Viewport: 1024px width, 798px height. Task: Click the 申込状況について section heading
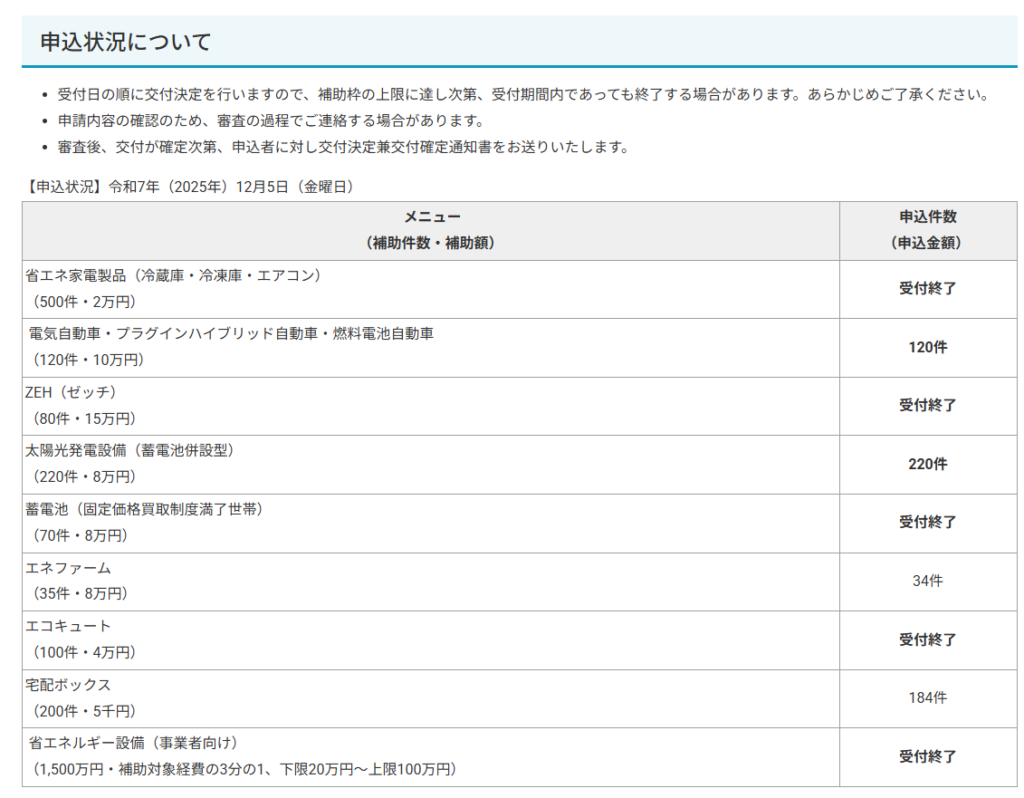click(126, 42)
